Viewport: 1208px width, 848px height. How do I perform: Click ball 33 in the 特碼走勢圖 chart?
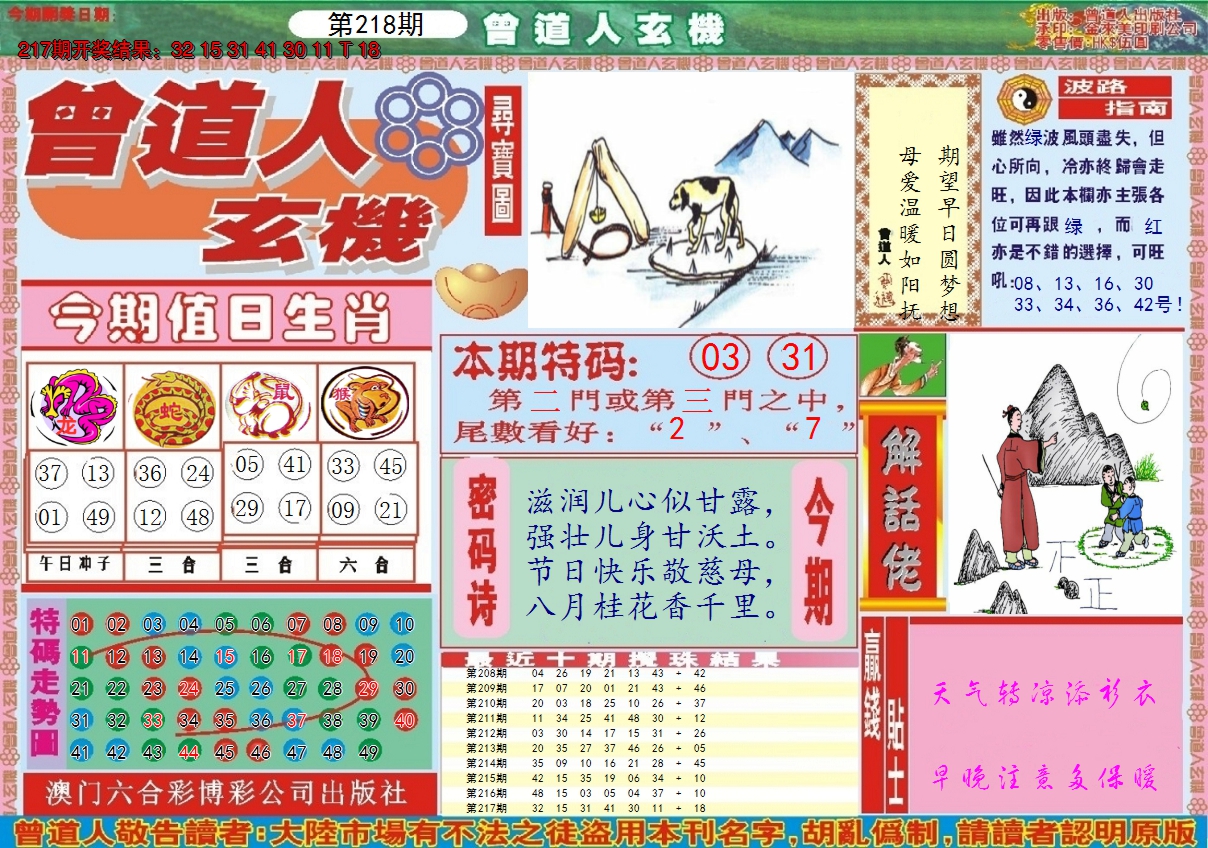click(x=153, y=720)
